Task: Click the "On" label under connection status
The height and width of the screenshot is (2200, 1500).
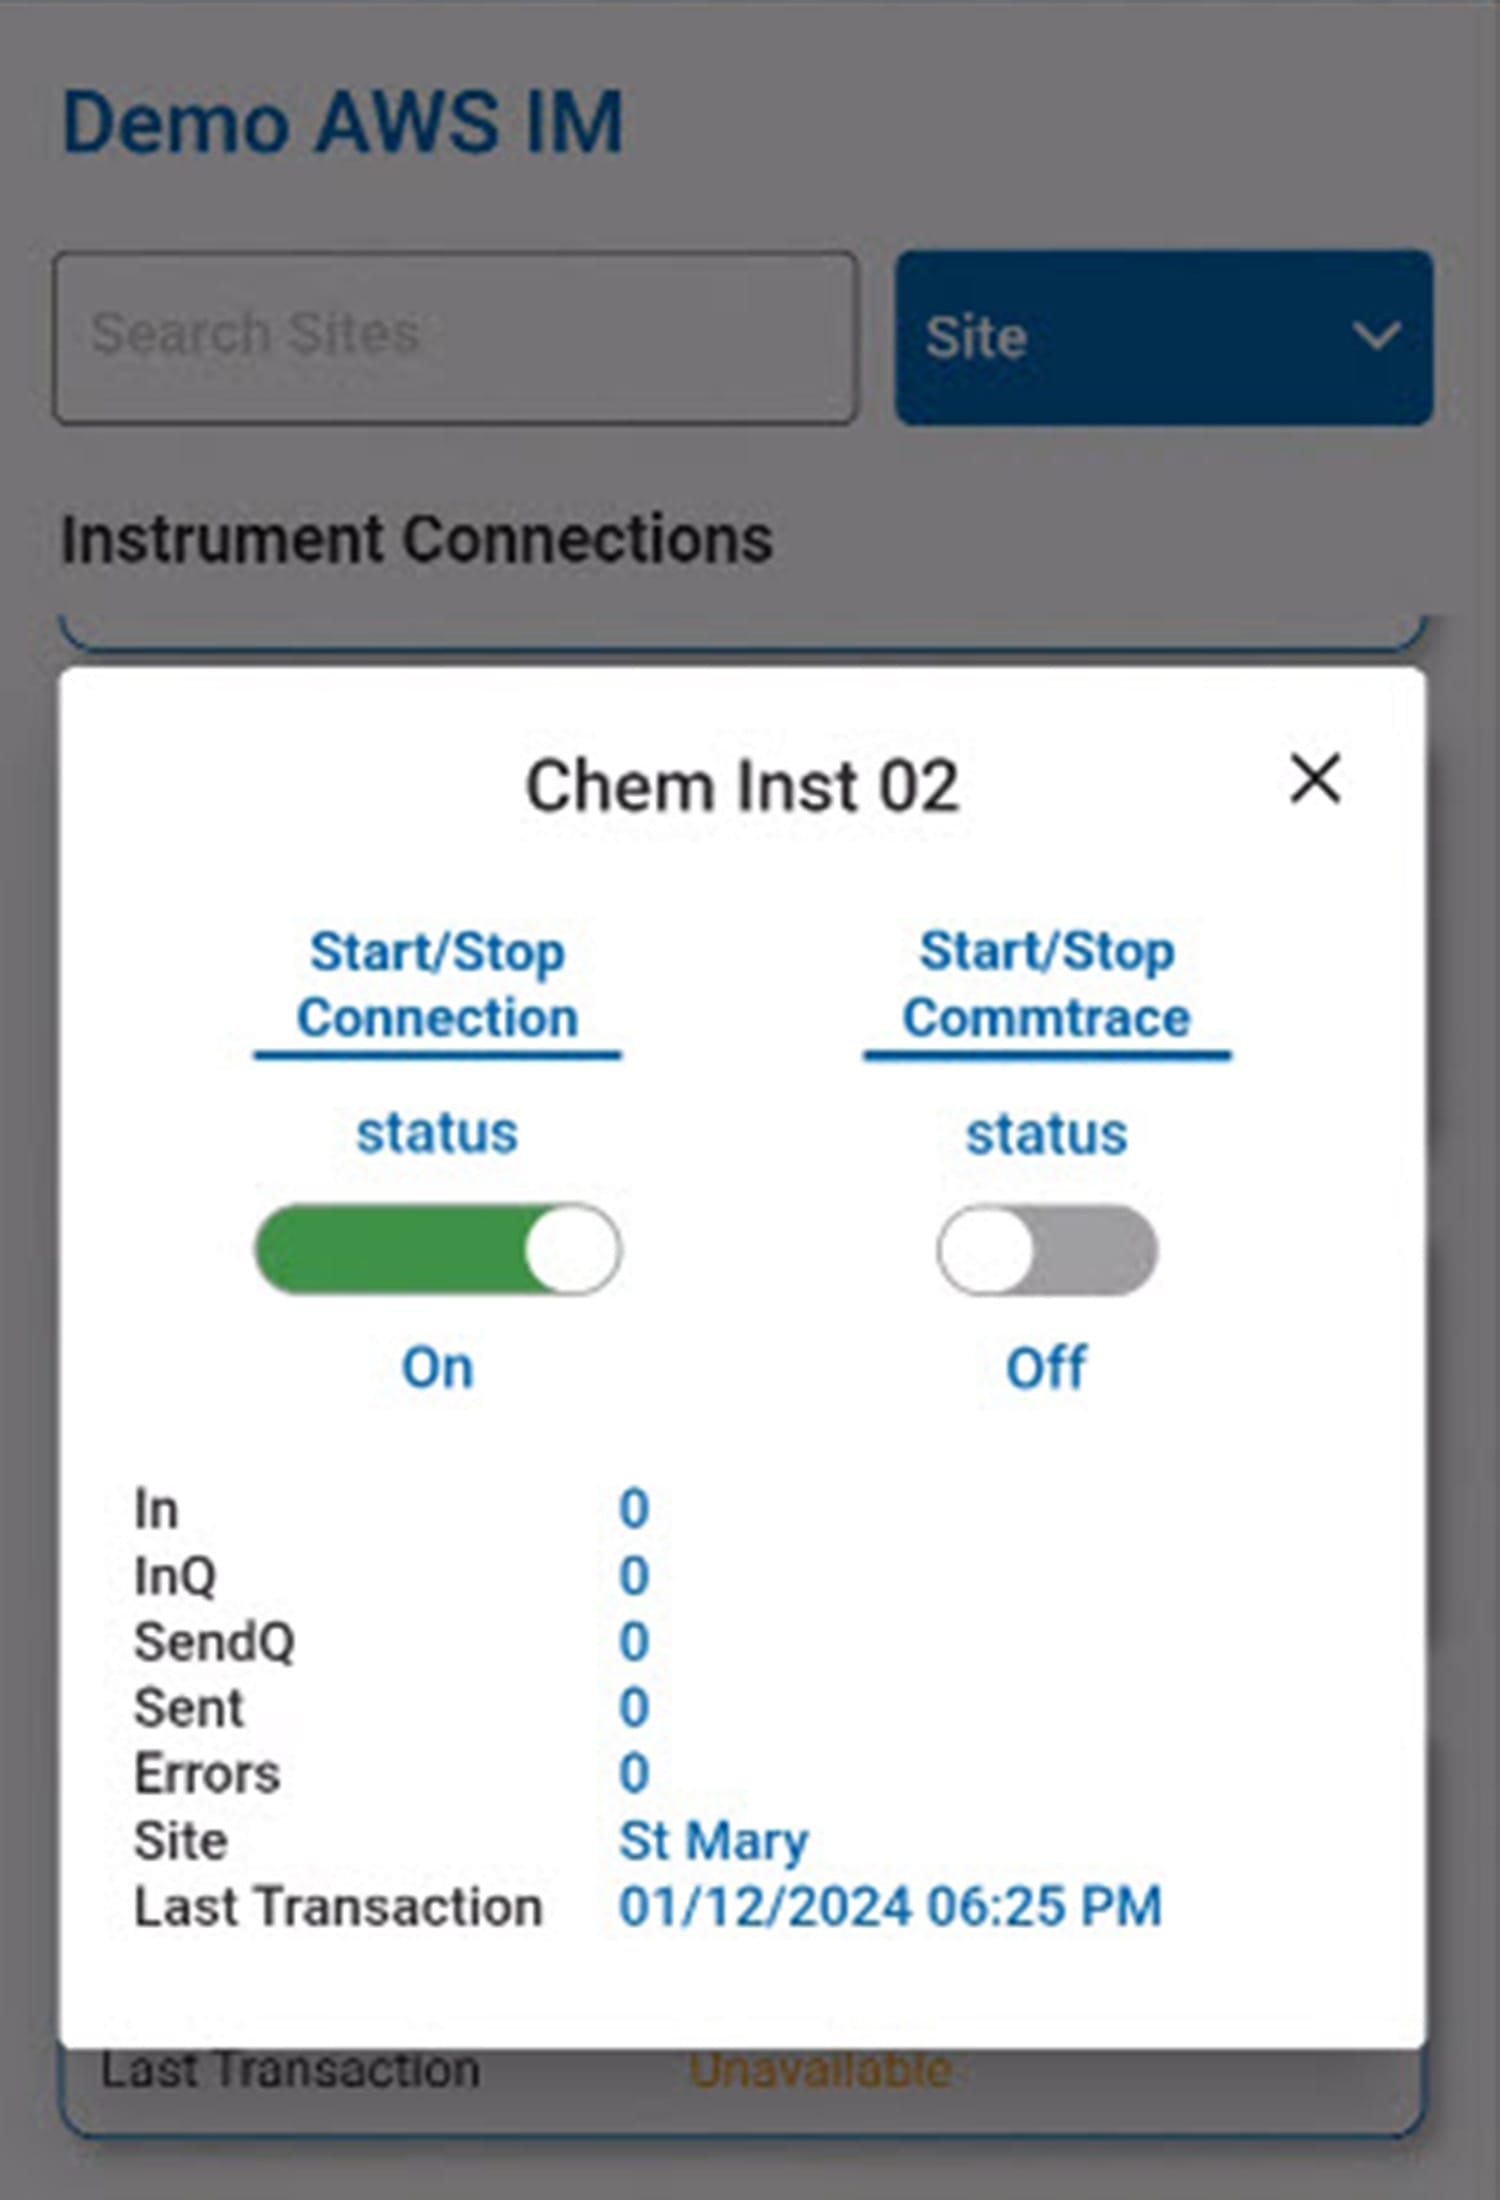Action: pyautogui.click(x=437, y=1367)
